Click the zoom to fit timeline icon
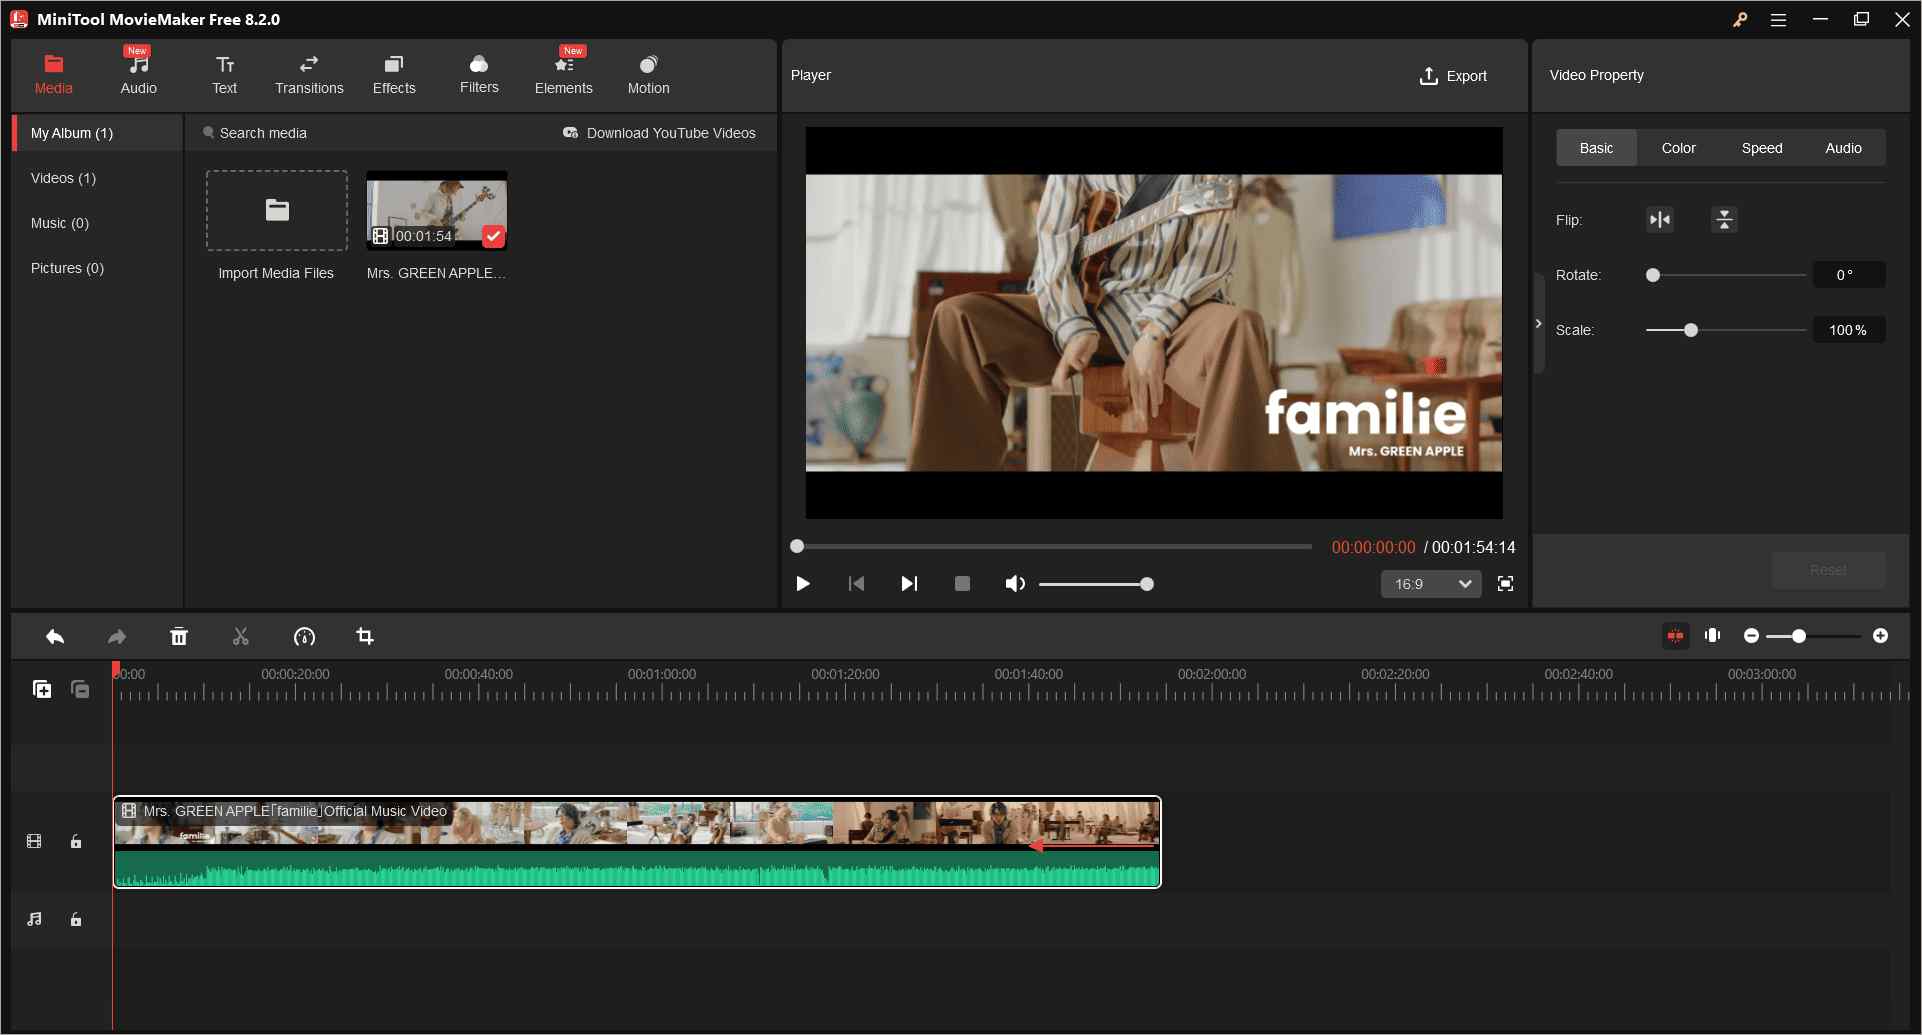Image resolution: width=1922 pixels, height=1035 pixels. pyautogui.click(x=1713, y=635)
